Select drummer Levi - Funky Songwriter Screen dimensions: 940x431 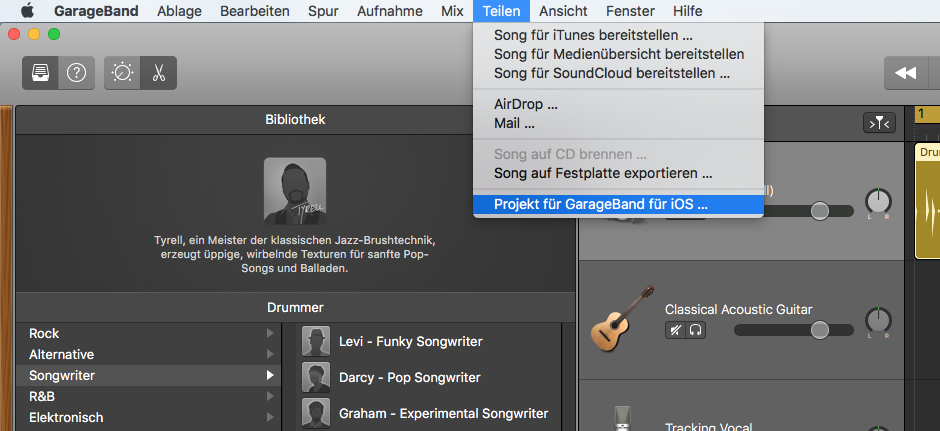(x=410, y=342)
